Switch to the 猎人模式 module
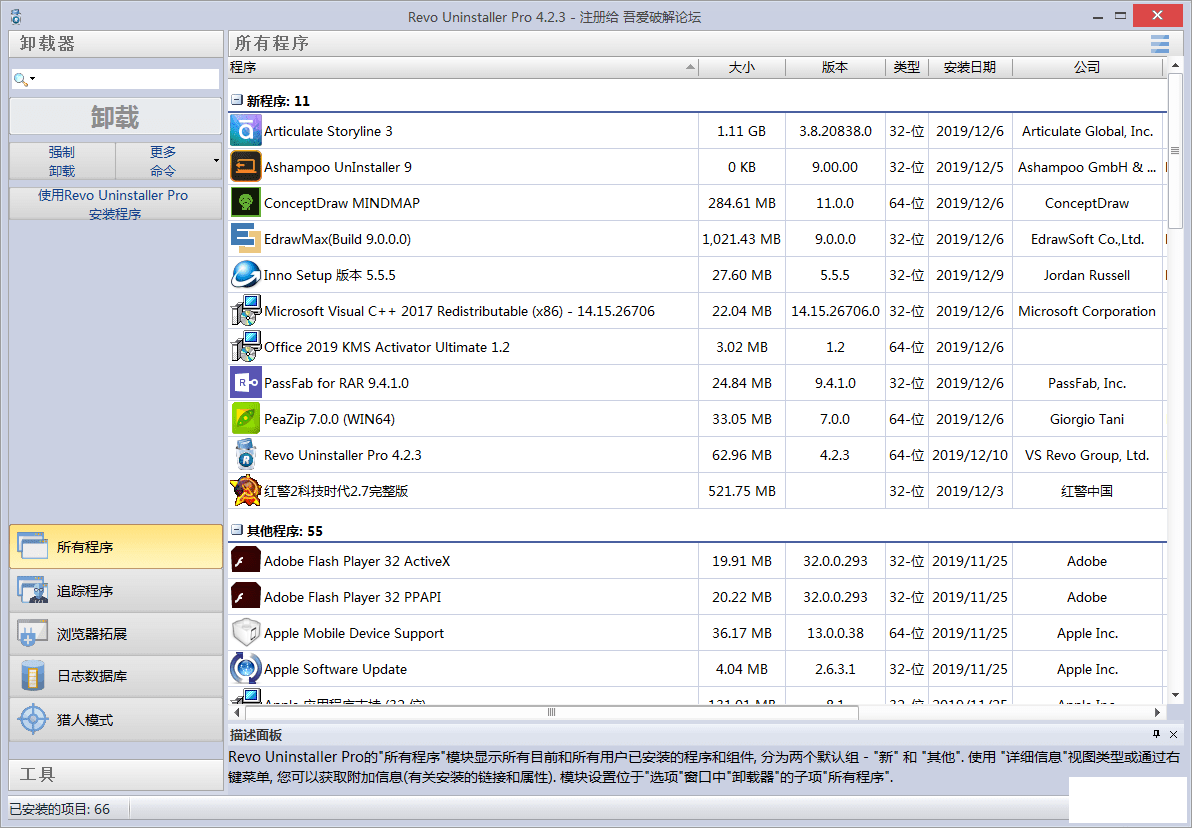Screen dimensions: 1192x828 (116, 719)
